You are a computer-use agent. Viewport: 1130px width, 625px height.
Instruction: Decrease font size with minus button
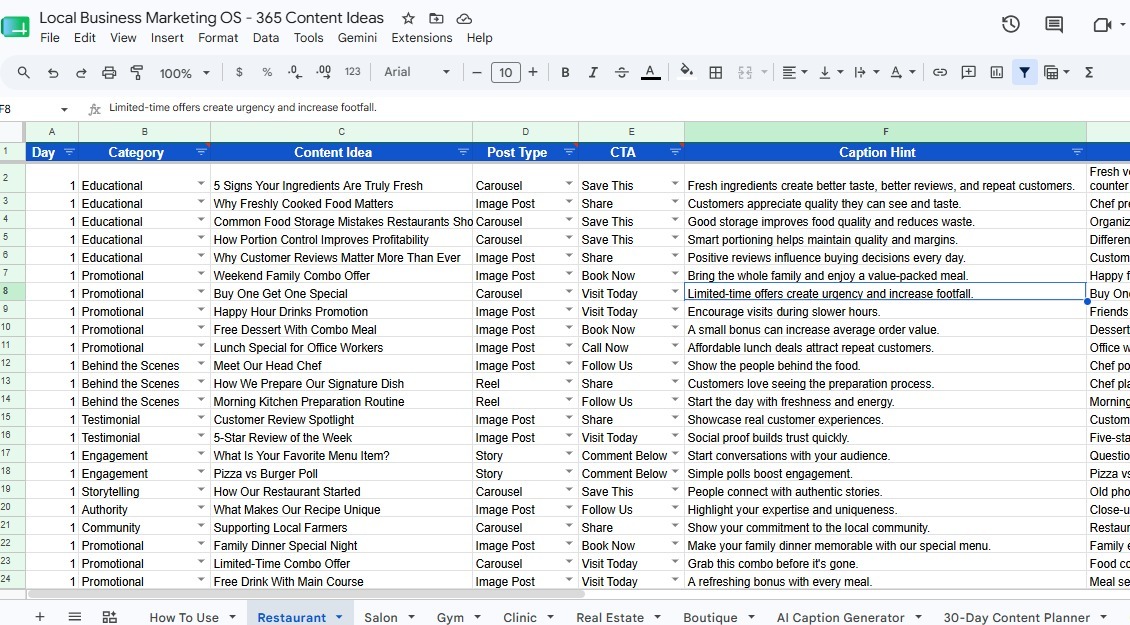[476, 72]
